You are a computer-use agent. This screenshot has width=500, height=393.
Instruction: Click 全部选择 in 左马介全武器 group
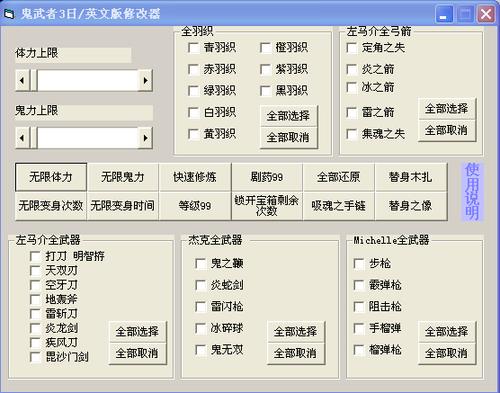click(137, 332)
